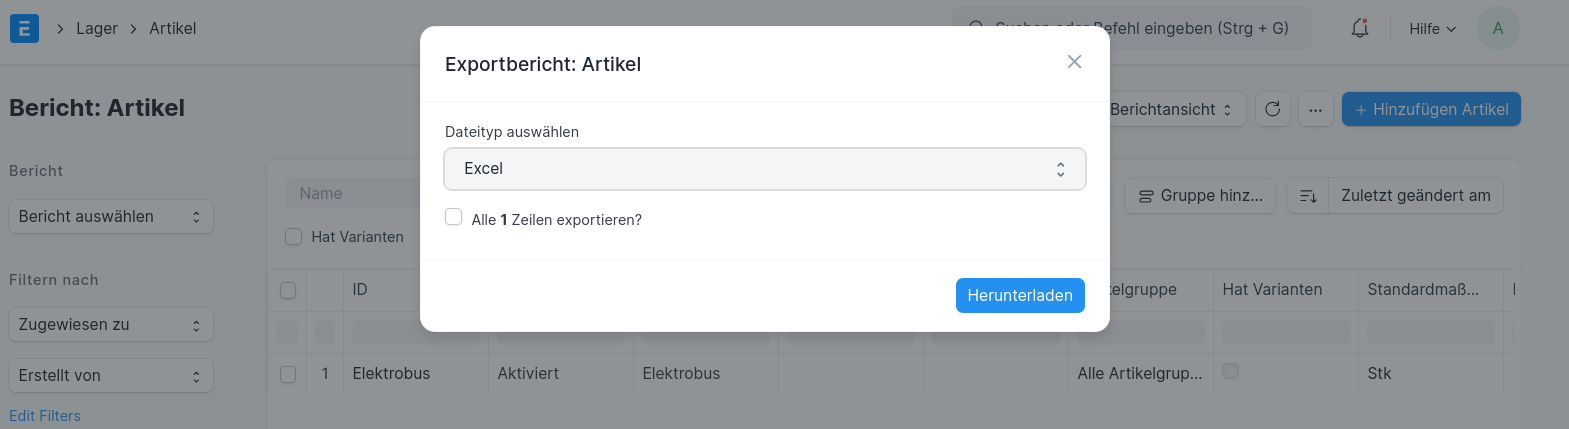The image size is (1569, 429).
Task: Expand the Erstellt von filter dropdown
Action: (x=111, y=375)
